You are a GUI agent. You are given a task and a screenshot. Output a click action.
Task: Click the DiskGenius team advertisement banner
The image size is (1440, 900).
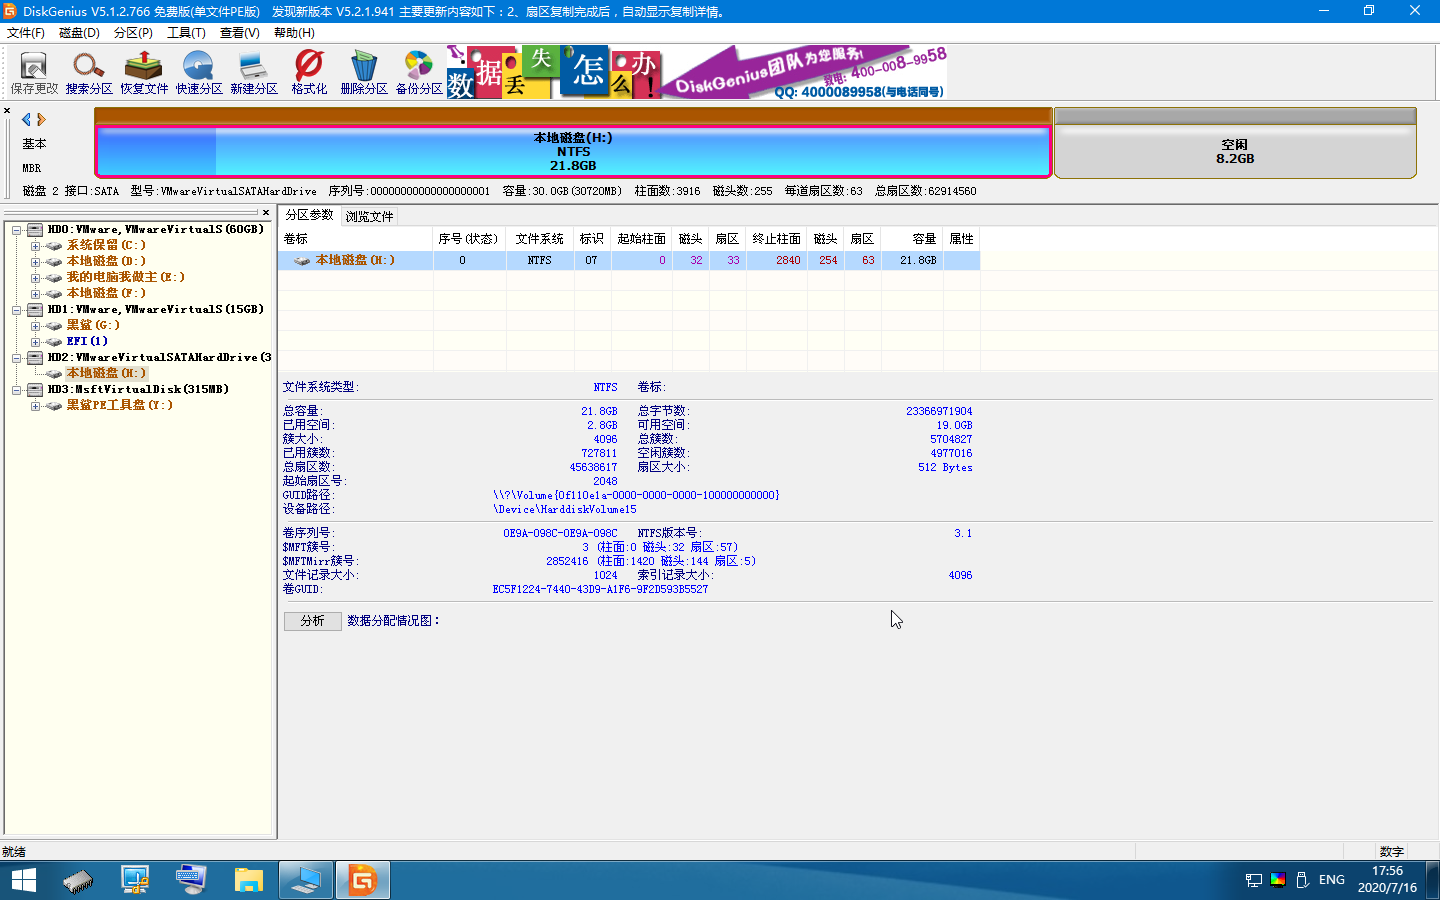coord(697,72)
